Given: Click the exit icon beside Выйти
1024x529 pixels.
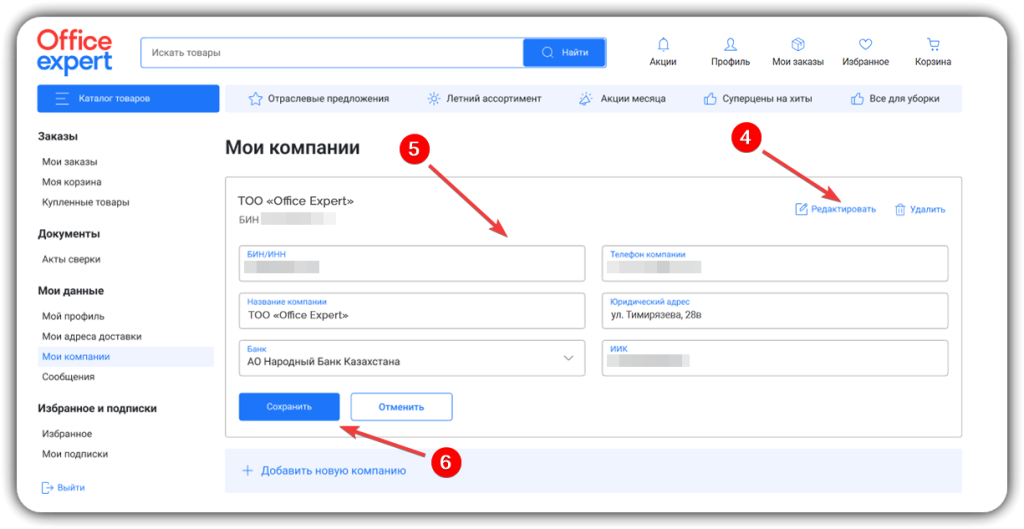Looking at the screenshot, I should [46, 488].
